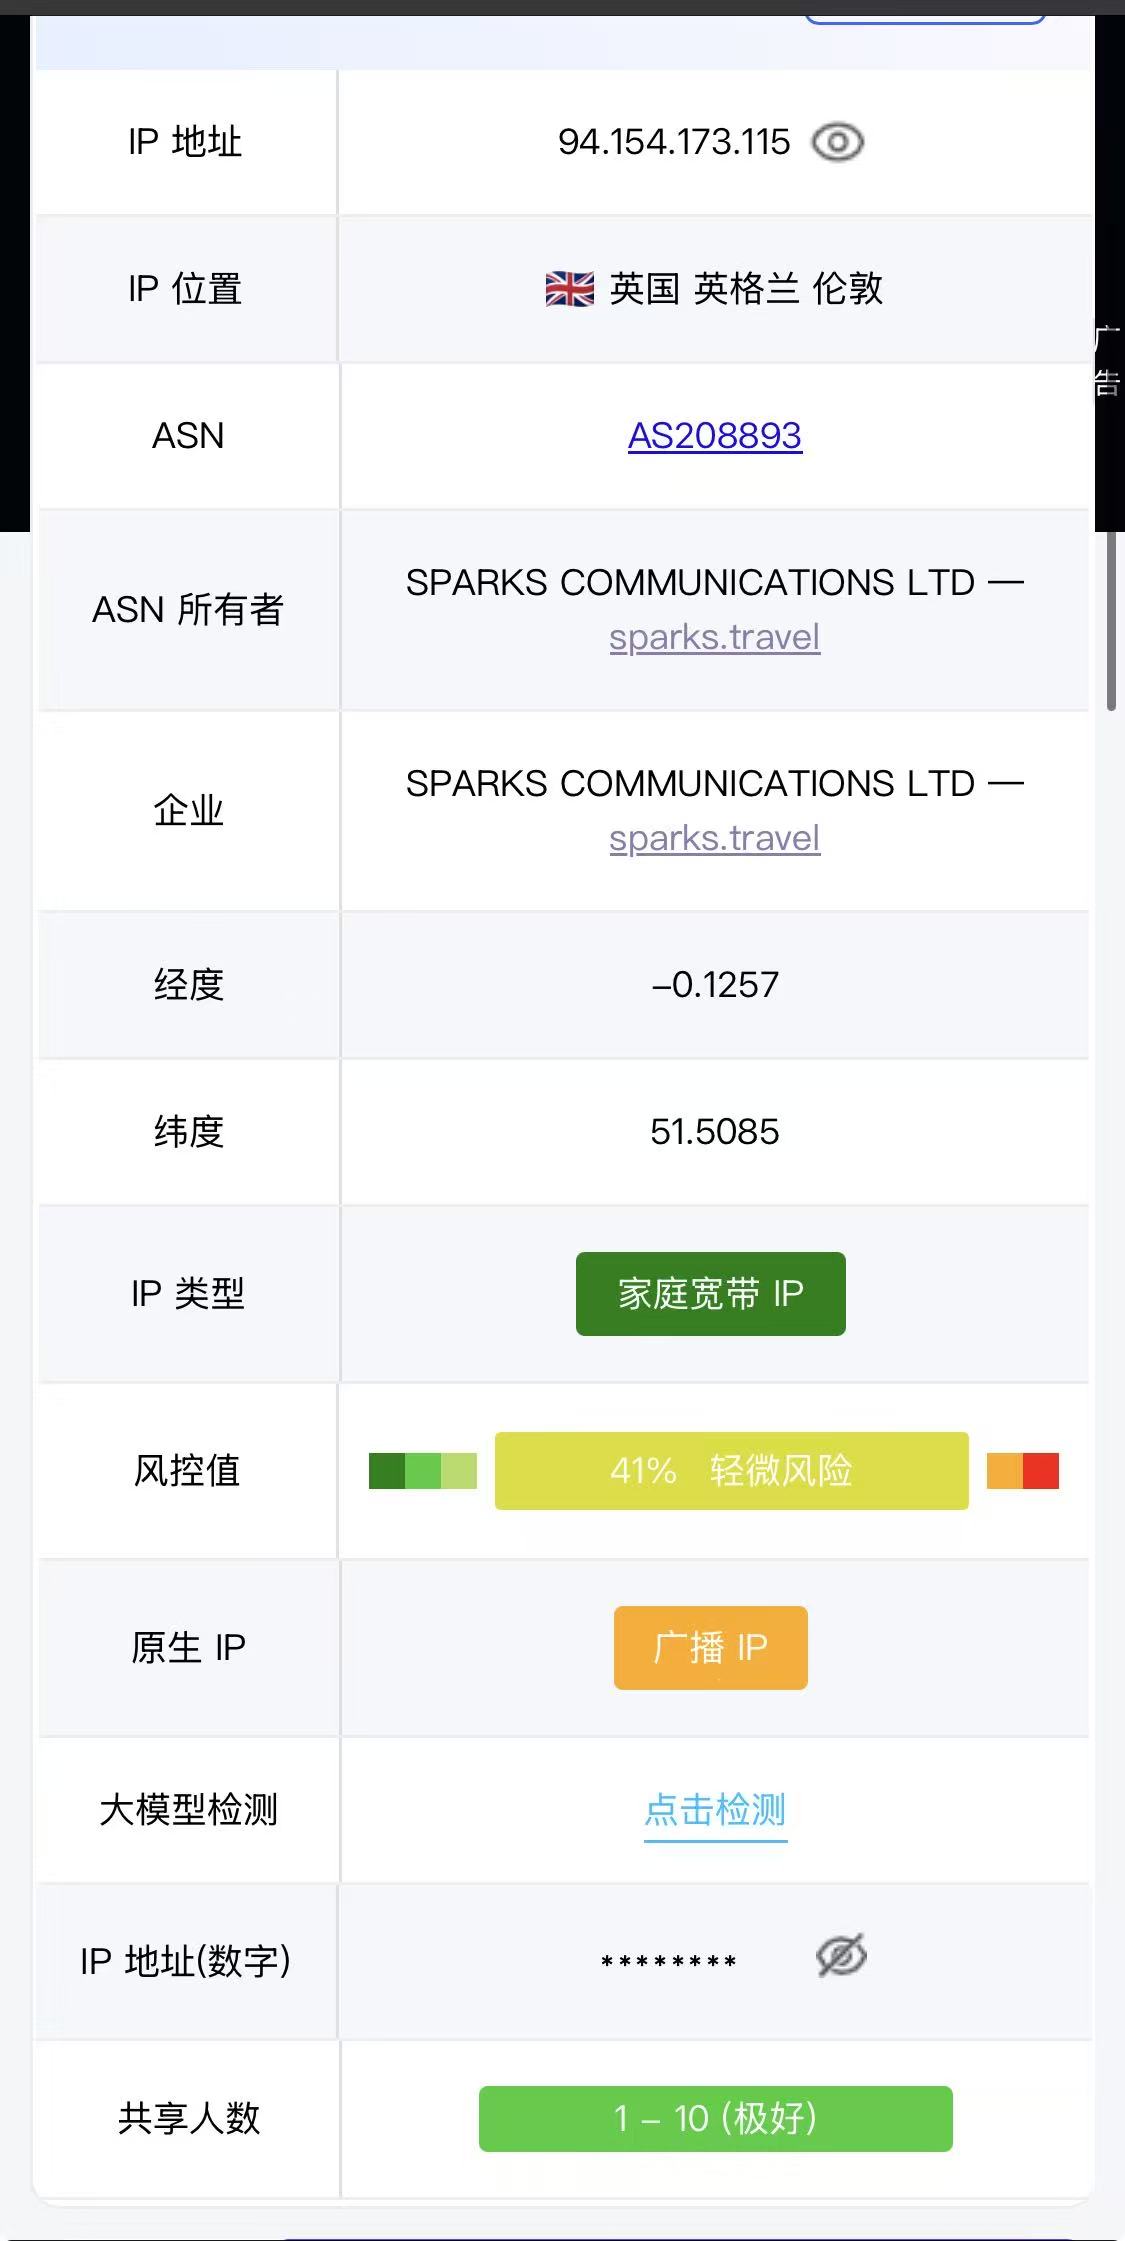
Task: Reveal hidden numeric IP with crossed-eye icon
Action: [x=841, y=1956]
